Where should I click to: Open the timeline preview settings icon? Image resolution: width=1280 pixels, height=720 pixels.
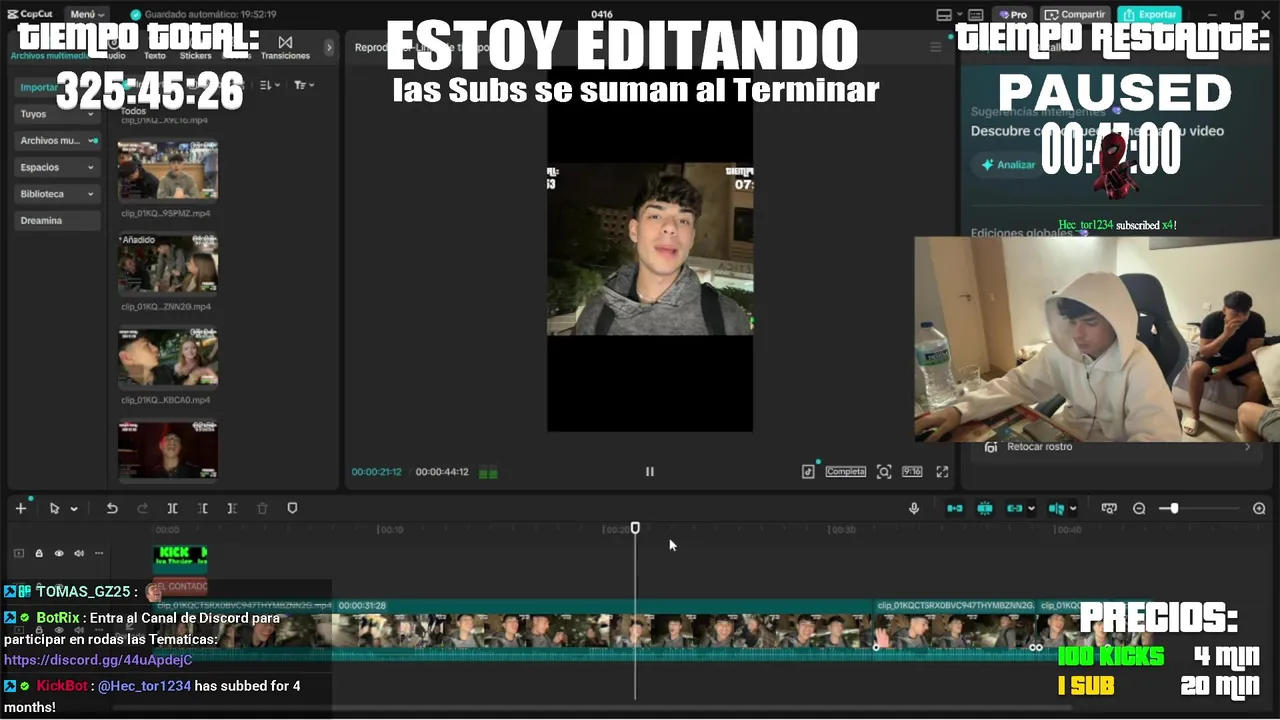click(1108, 508)
